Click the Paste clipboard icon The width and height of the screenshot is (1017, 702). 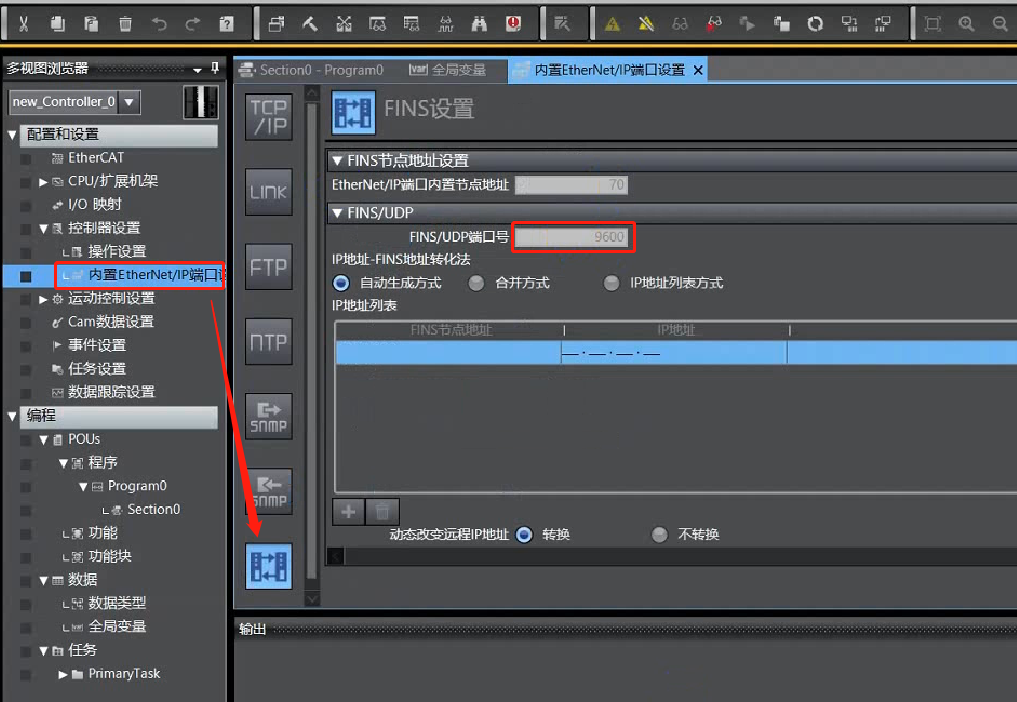point(91,25)
